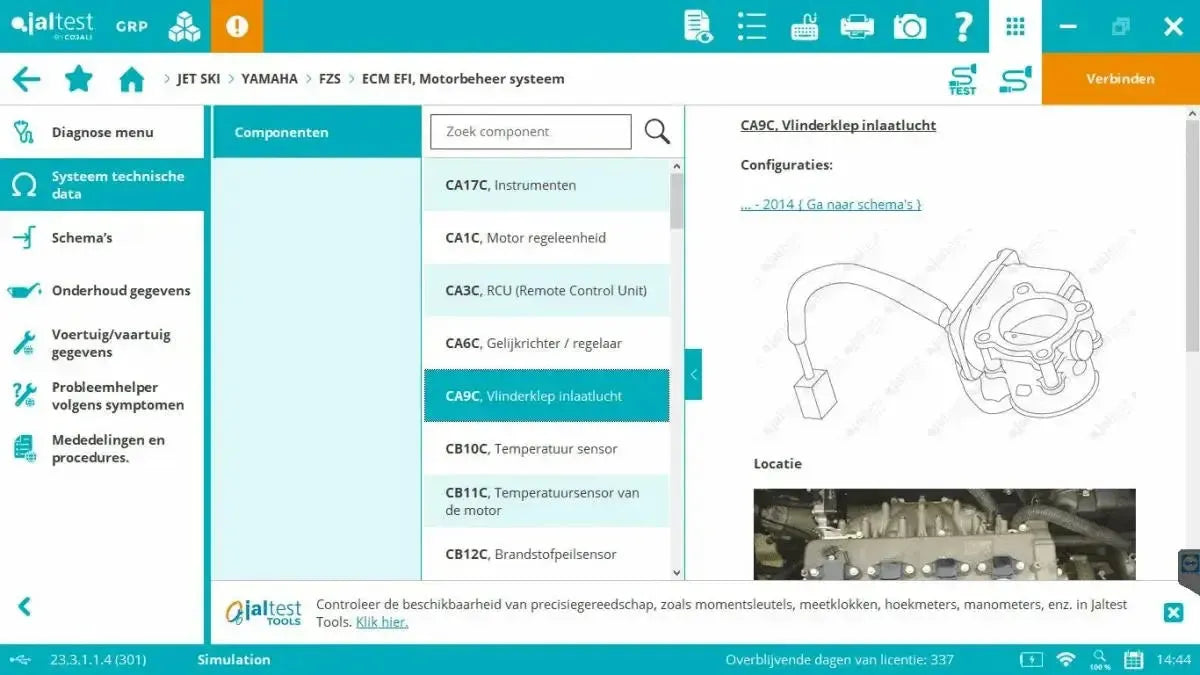Open the 'Ga naar schema's' 2014 link
This screenshot has height=675, width=1200.
pos(831,203)
